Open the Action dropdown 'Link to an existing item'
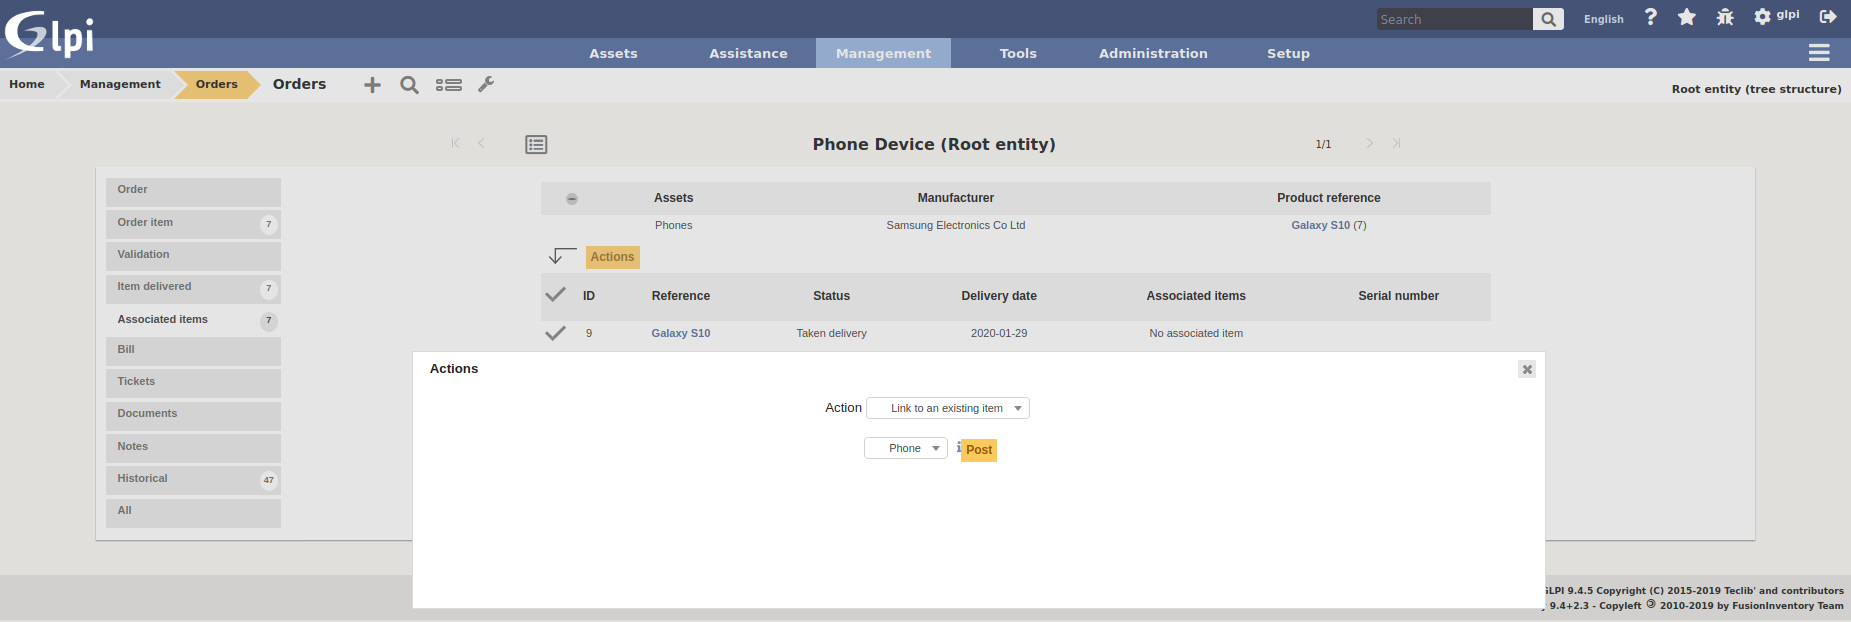 coord(947,408)
